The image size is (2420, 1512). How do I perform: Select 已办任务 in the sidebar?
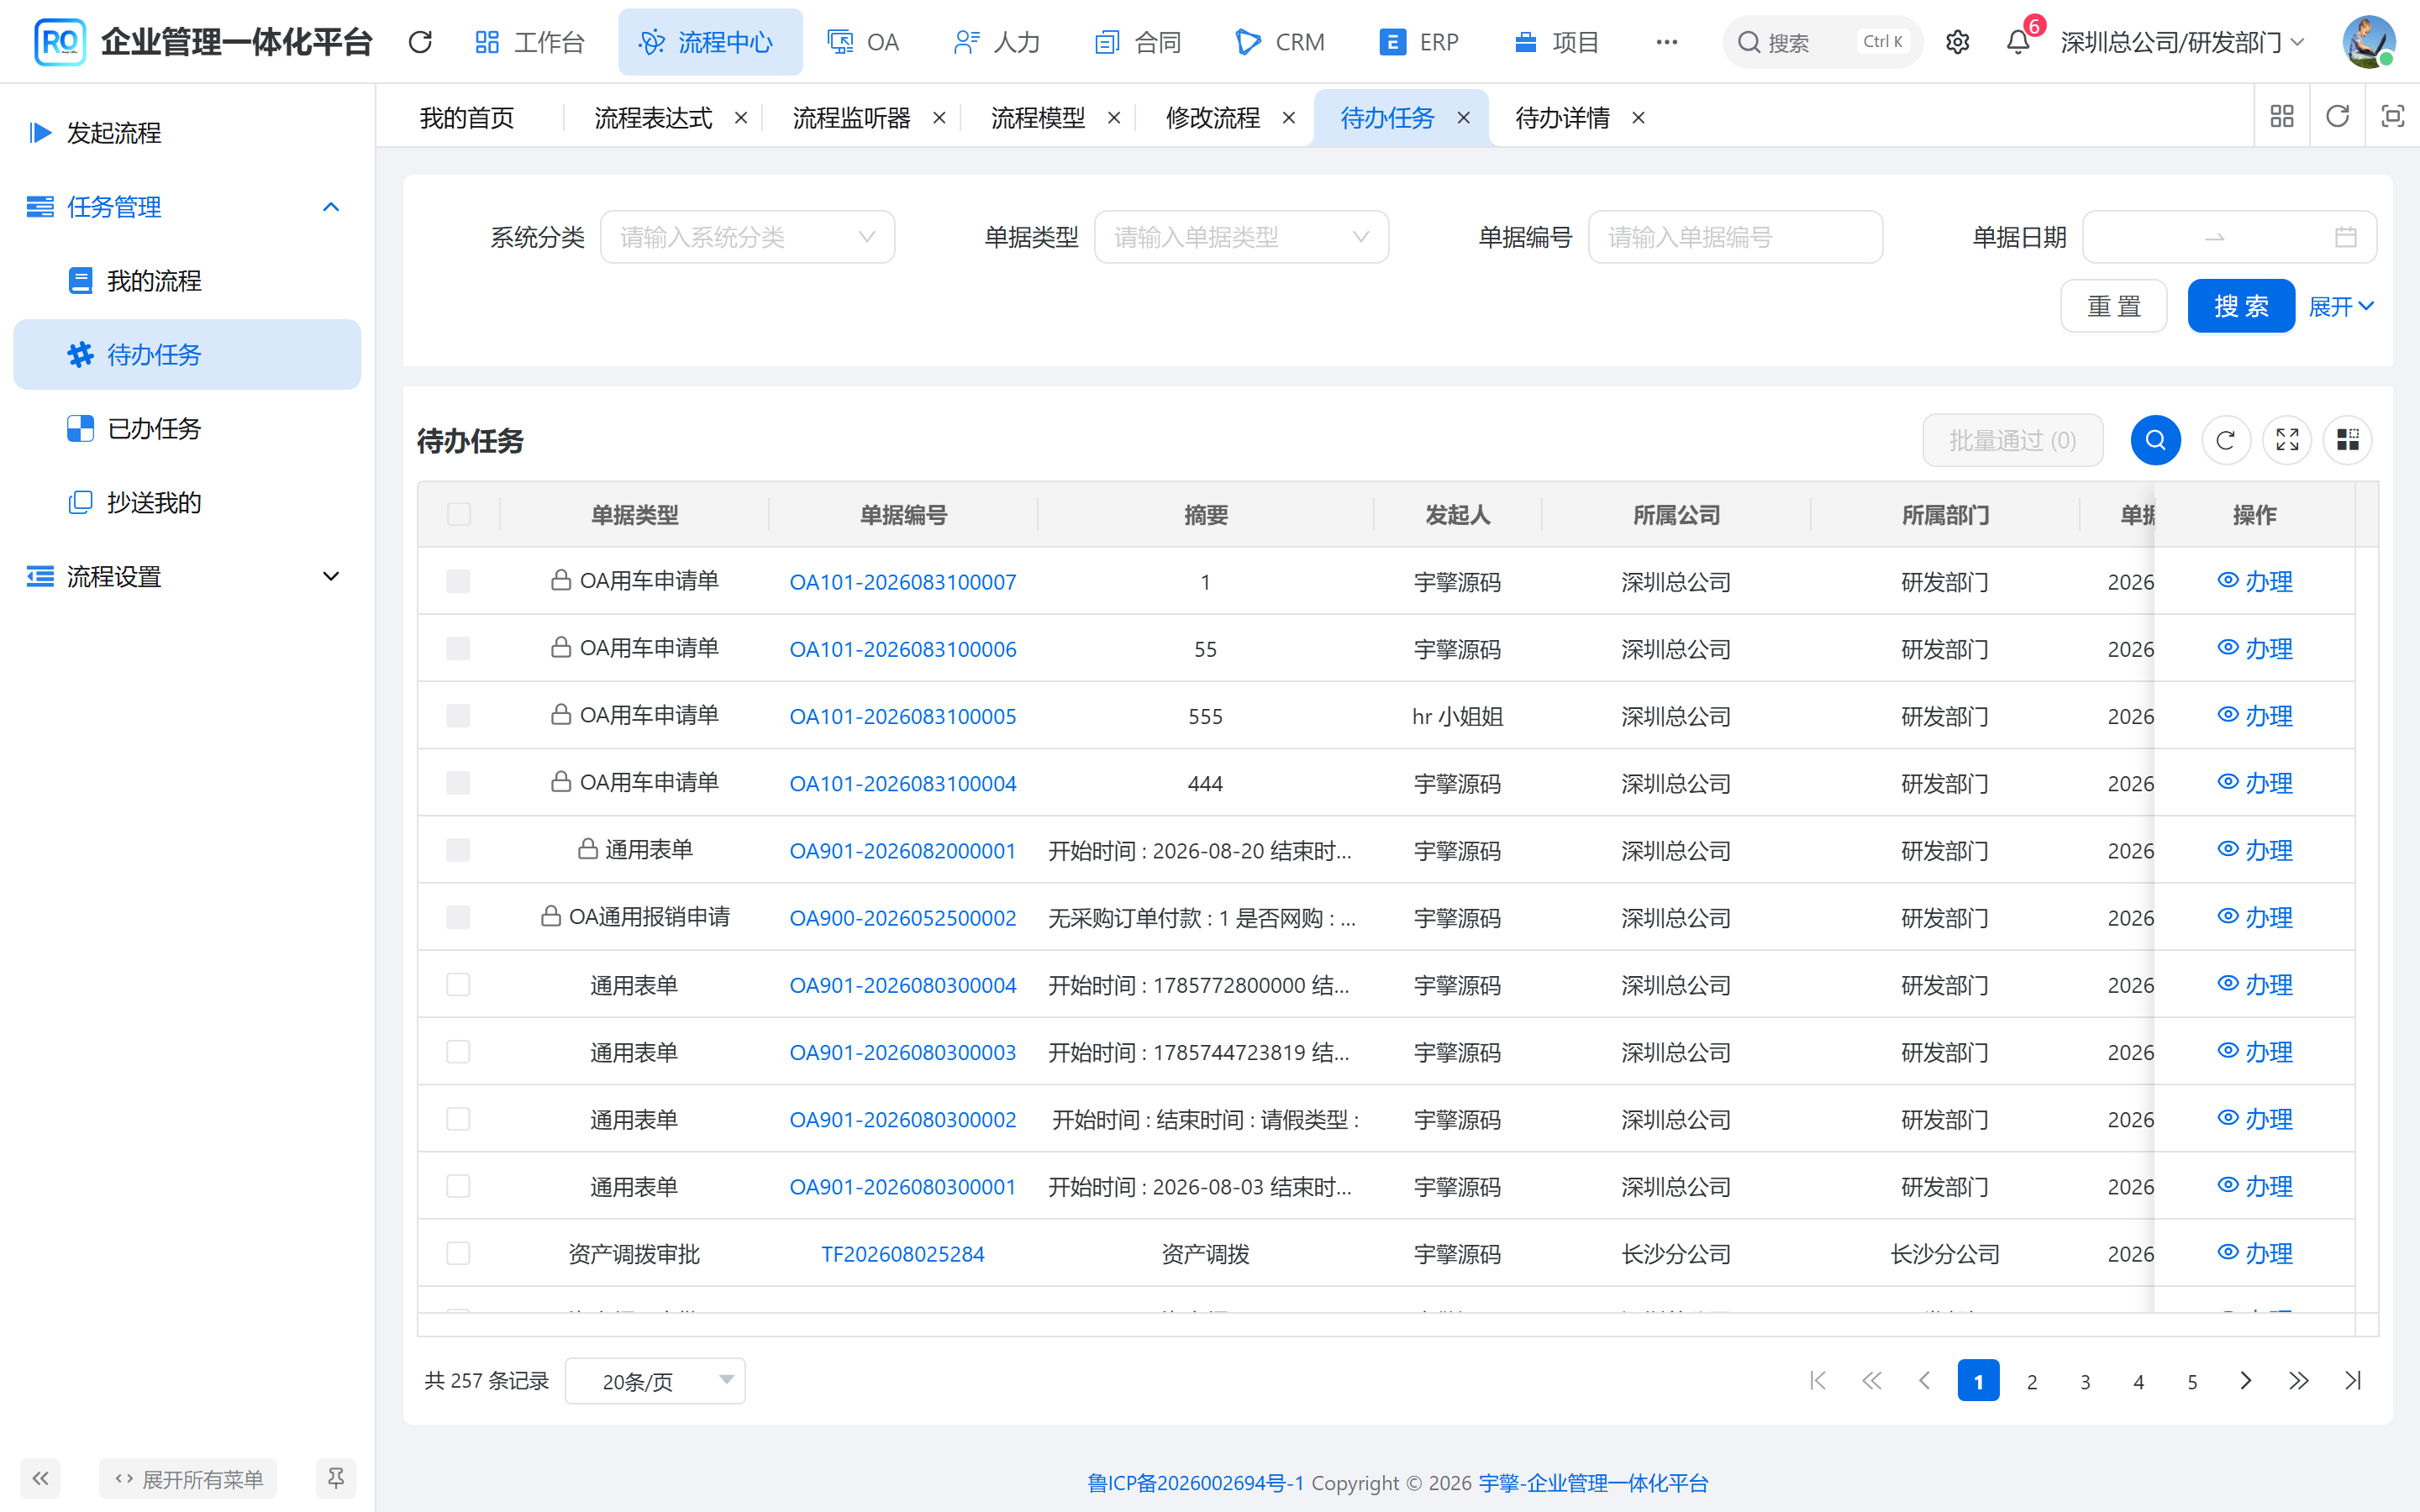pyautogui.click(x=187, y=429)
